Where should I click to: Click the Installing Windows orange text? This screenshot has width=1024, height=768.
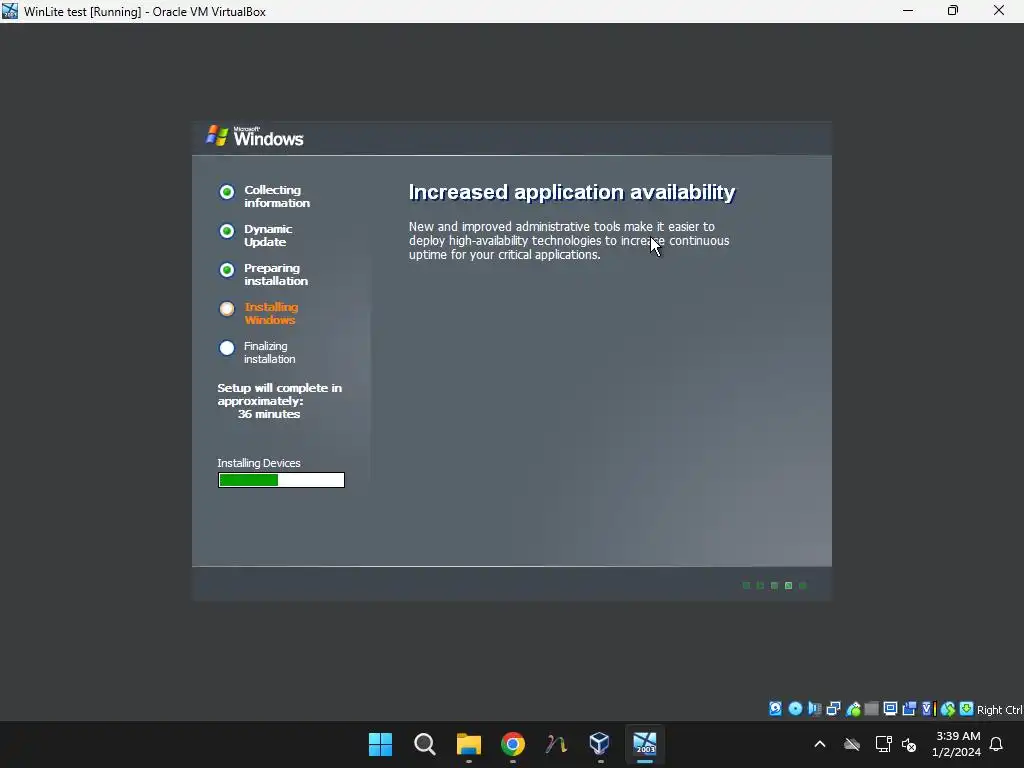tap(271, 313)
